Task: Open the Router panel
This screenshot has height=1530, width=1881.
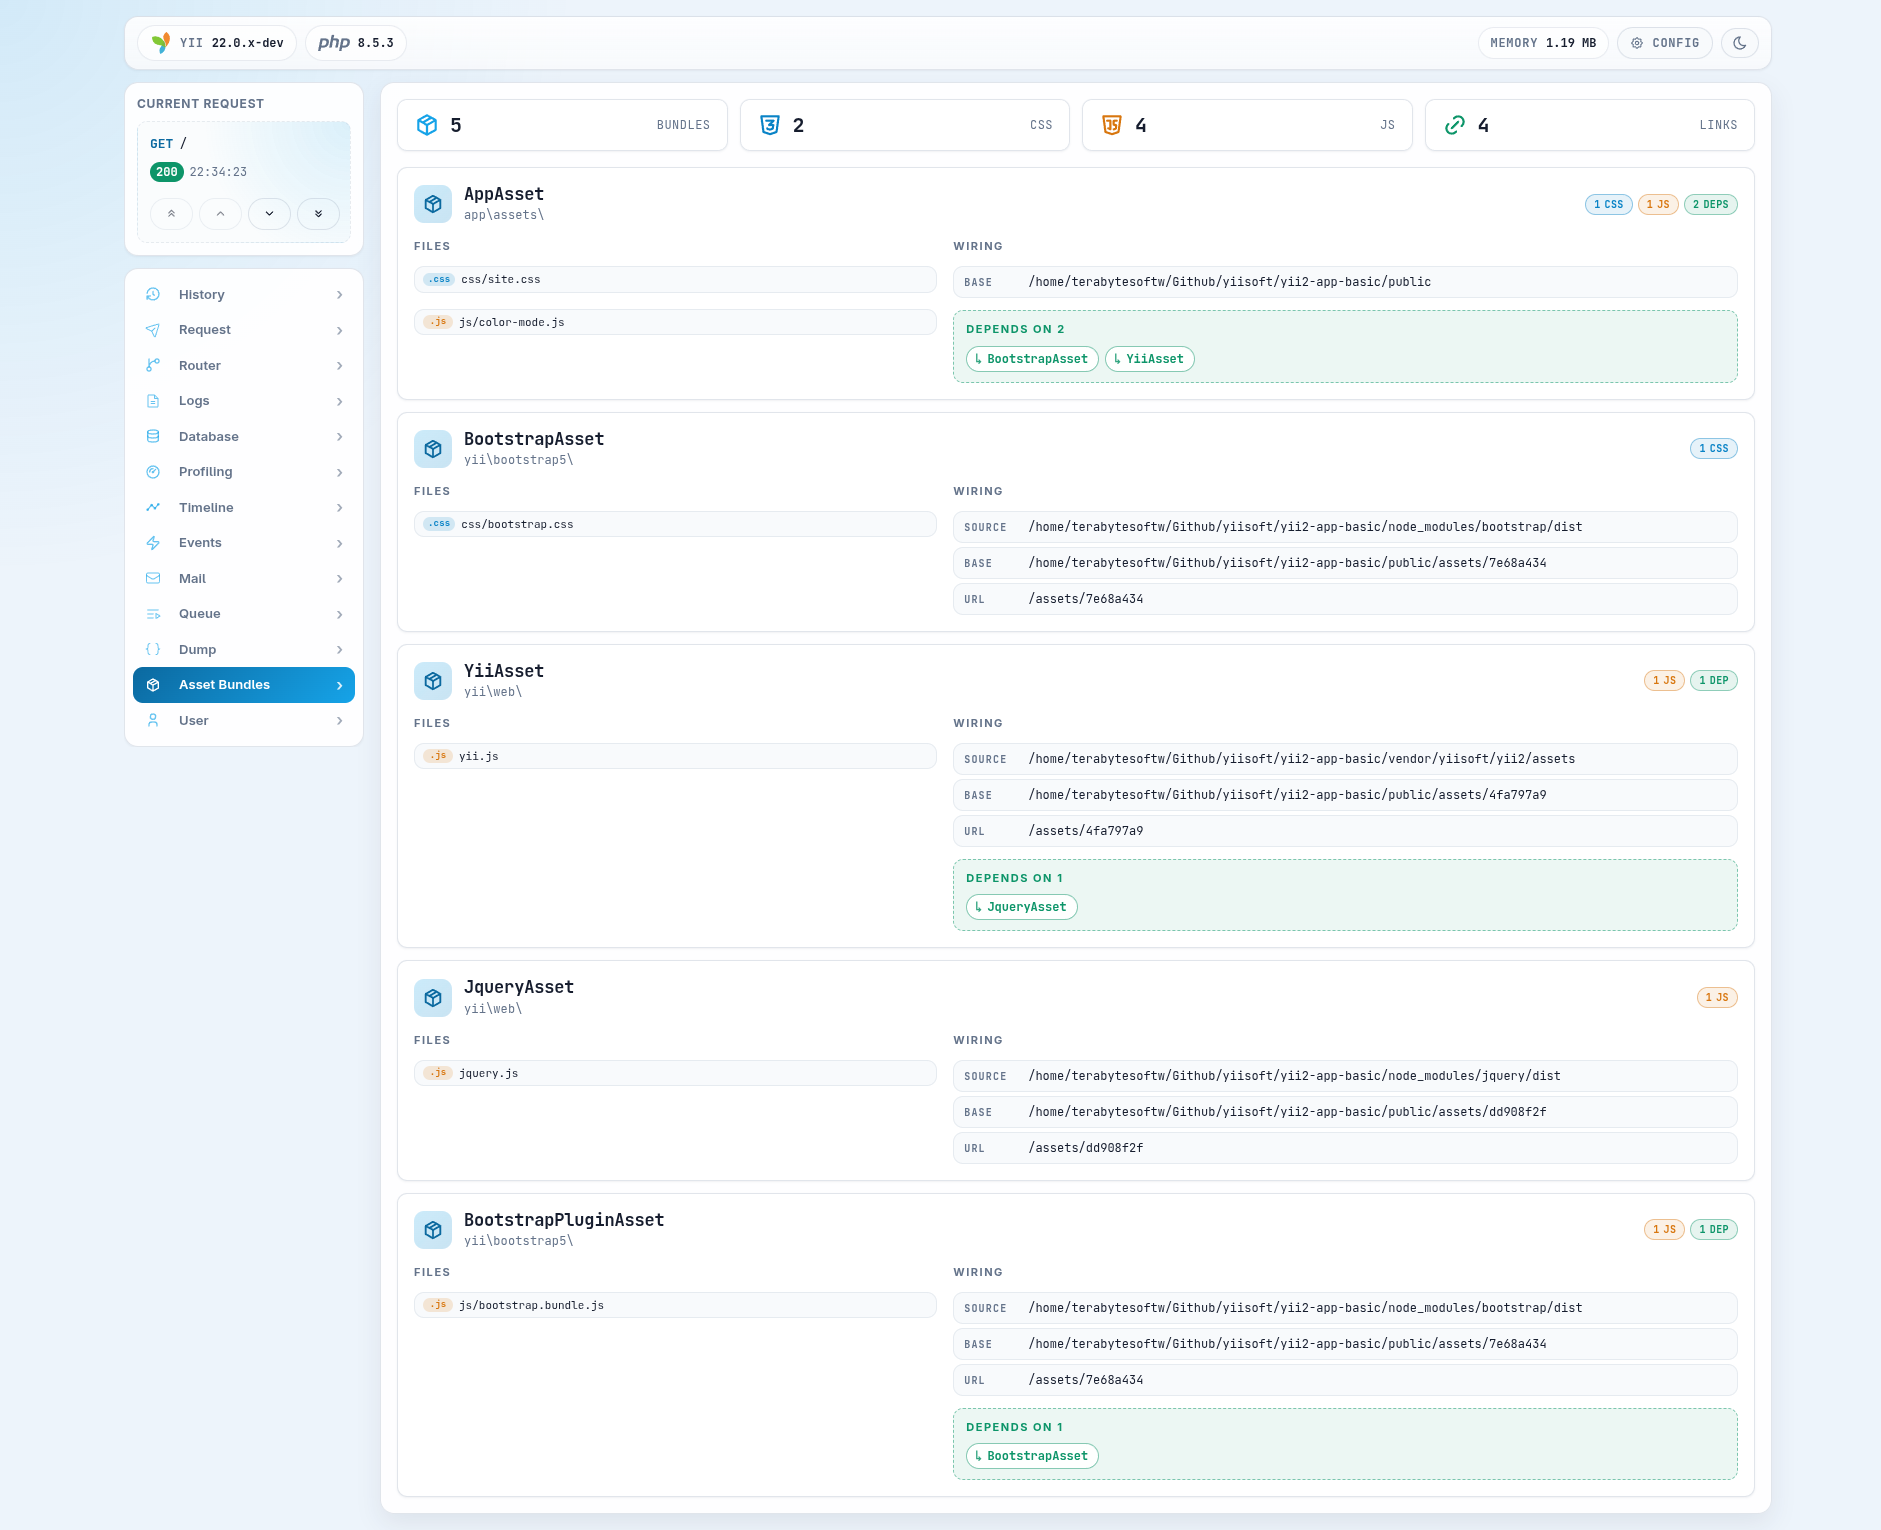Action: tap(244, 366)
